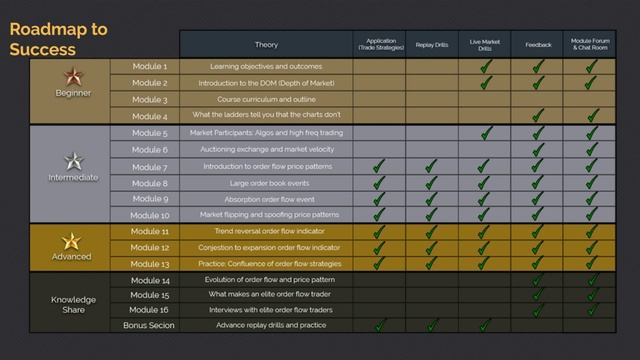
Task: Click the Roadmap to Success title
Action: [x=58, y=39]
